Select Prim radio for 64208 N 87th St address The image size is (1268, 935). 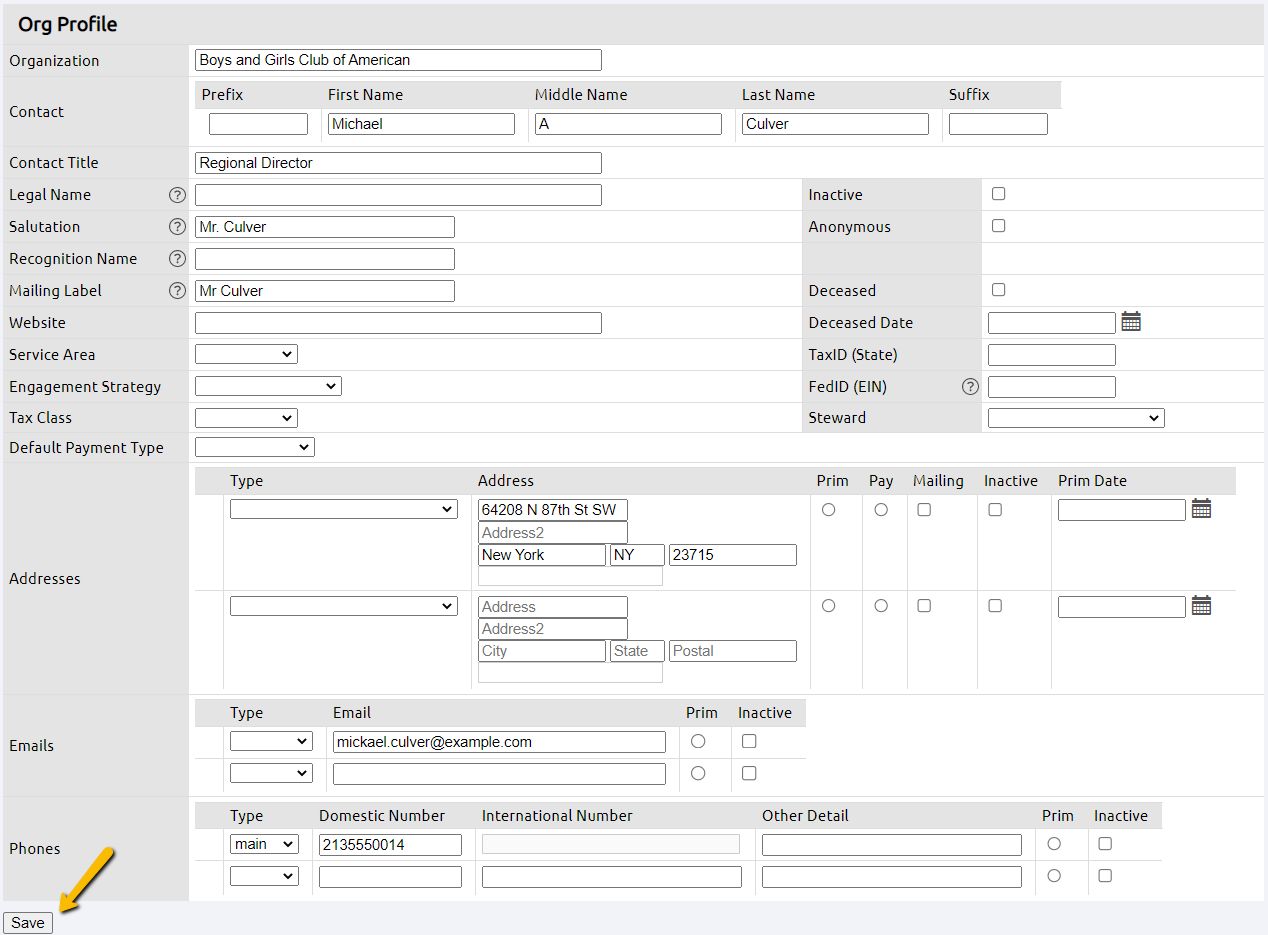[828, 510]
